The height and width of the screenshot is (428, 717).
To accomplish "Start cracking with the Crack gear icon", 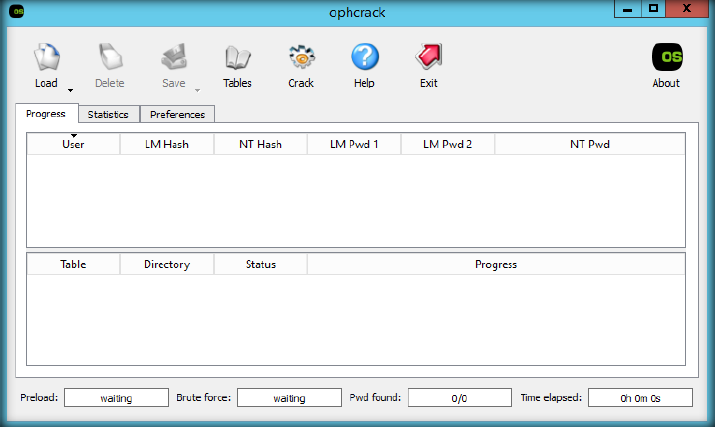I will pos(301,57).
